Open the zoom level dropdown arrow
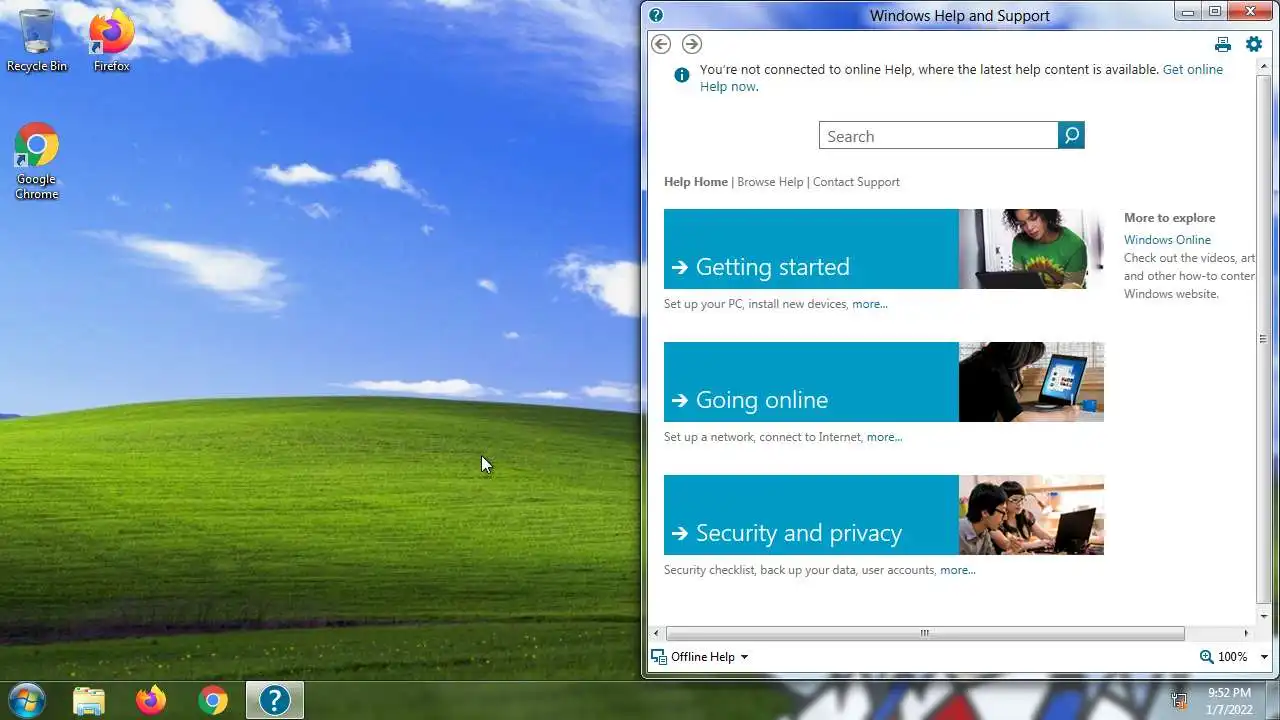This screenshot has height=720, width=1280. 1264,657
